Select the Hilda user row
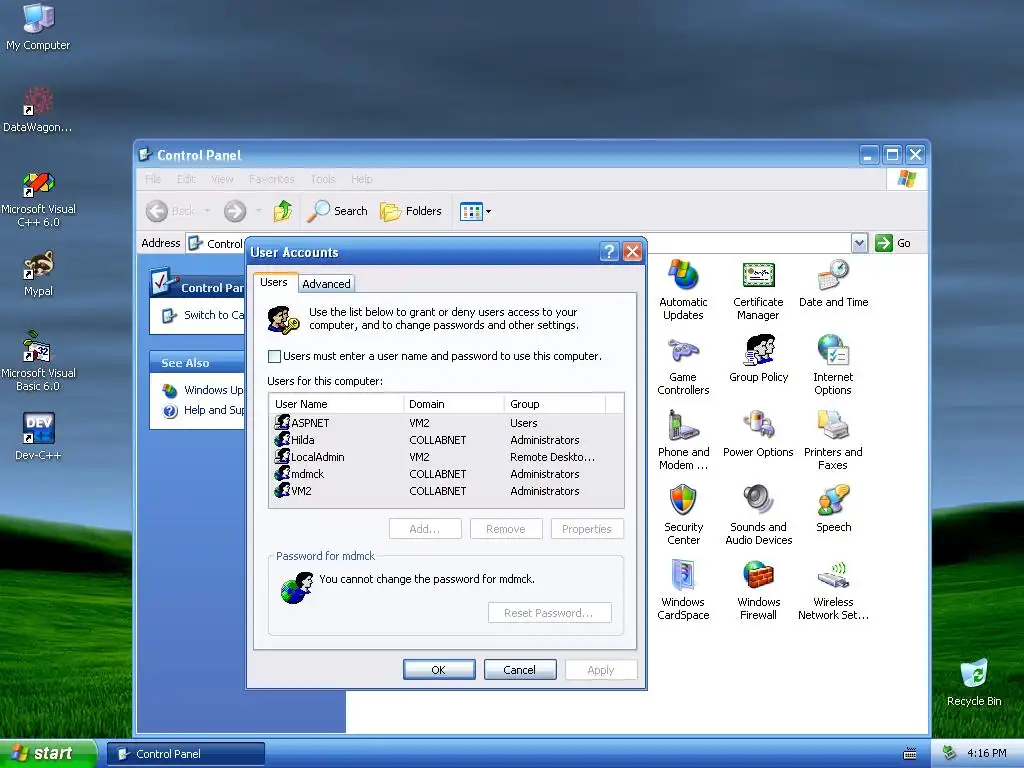Viewport: 1024px width, 768px height. (446, 440)
